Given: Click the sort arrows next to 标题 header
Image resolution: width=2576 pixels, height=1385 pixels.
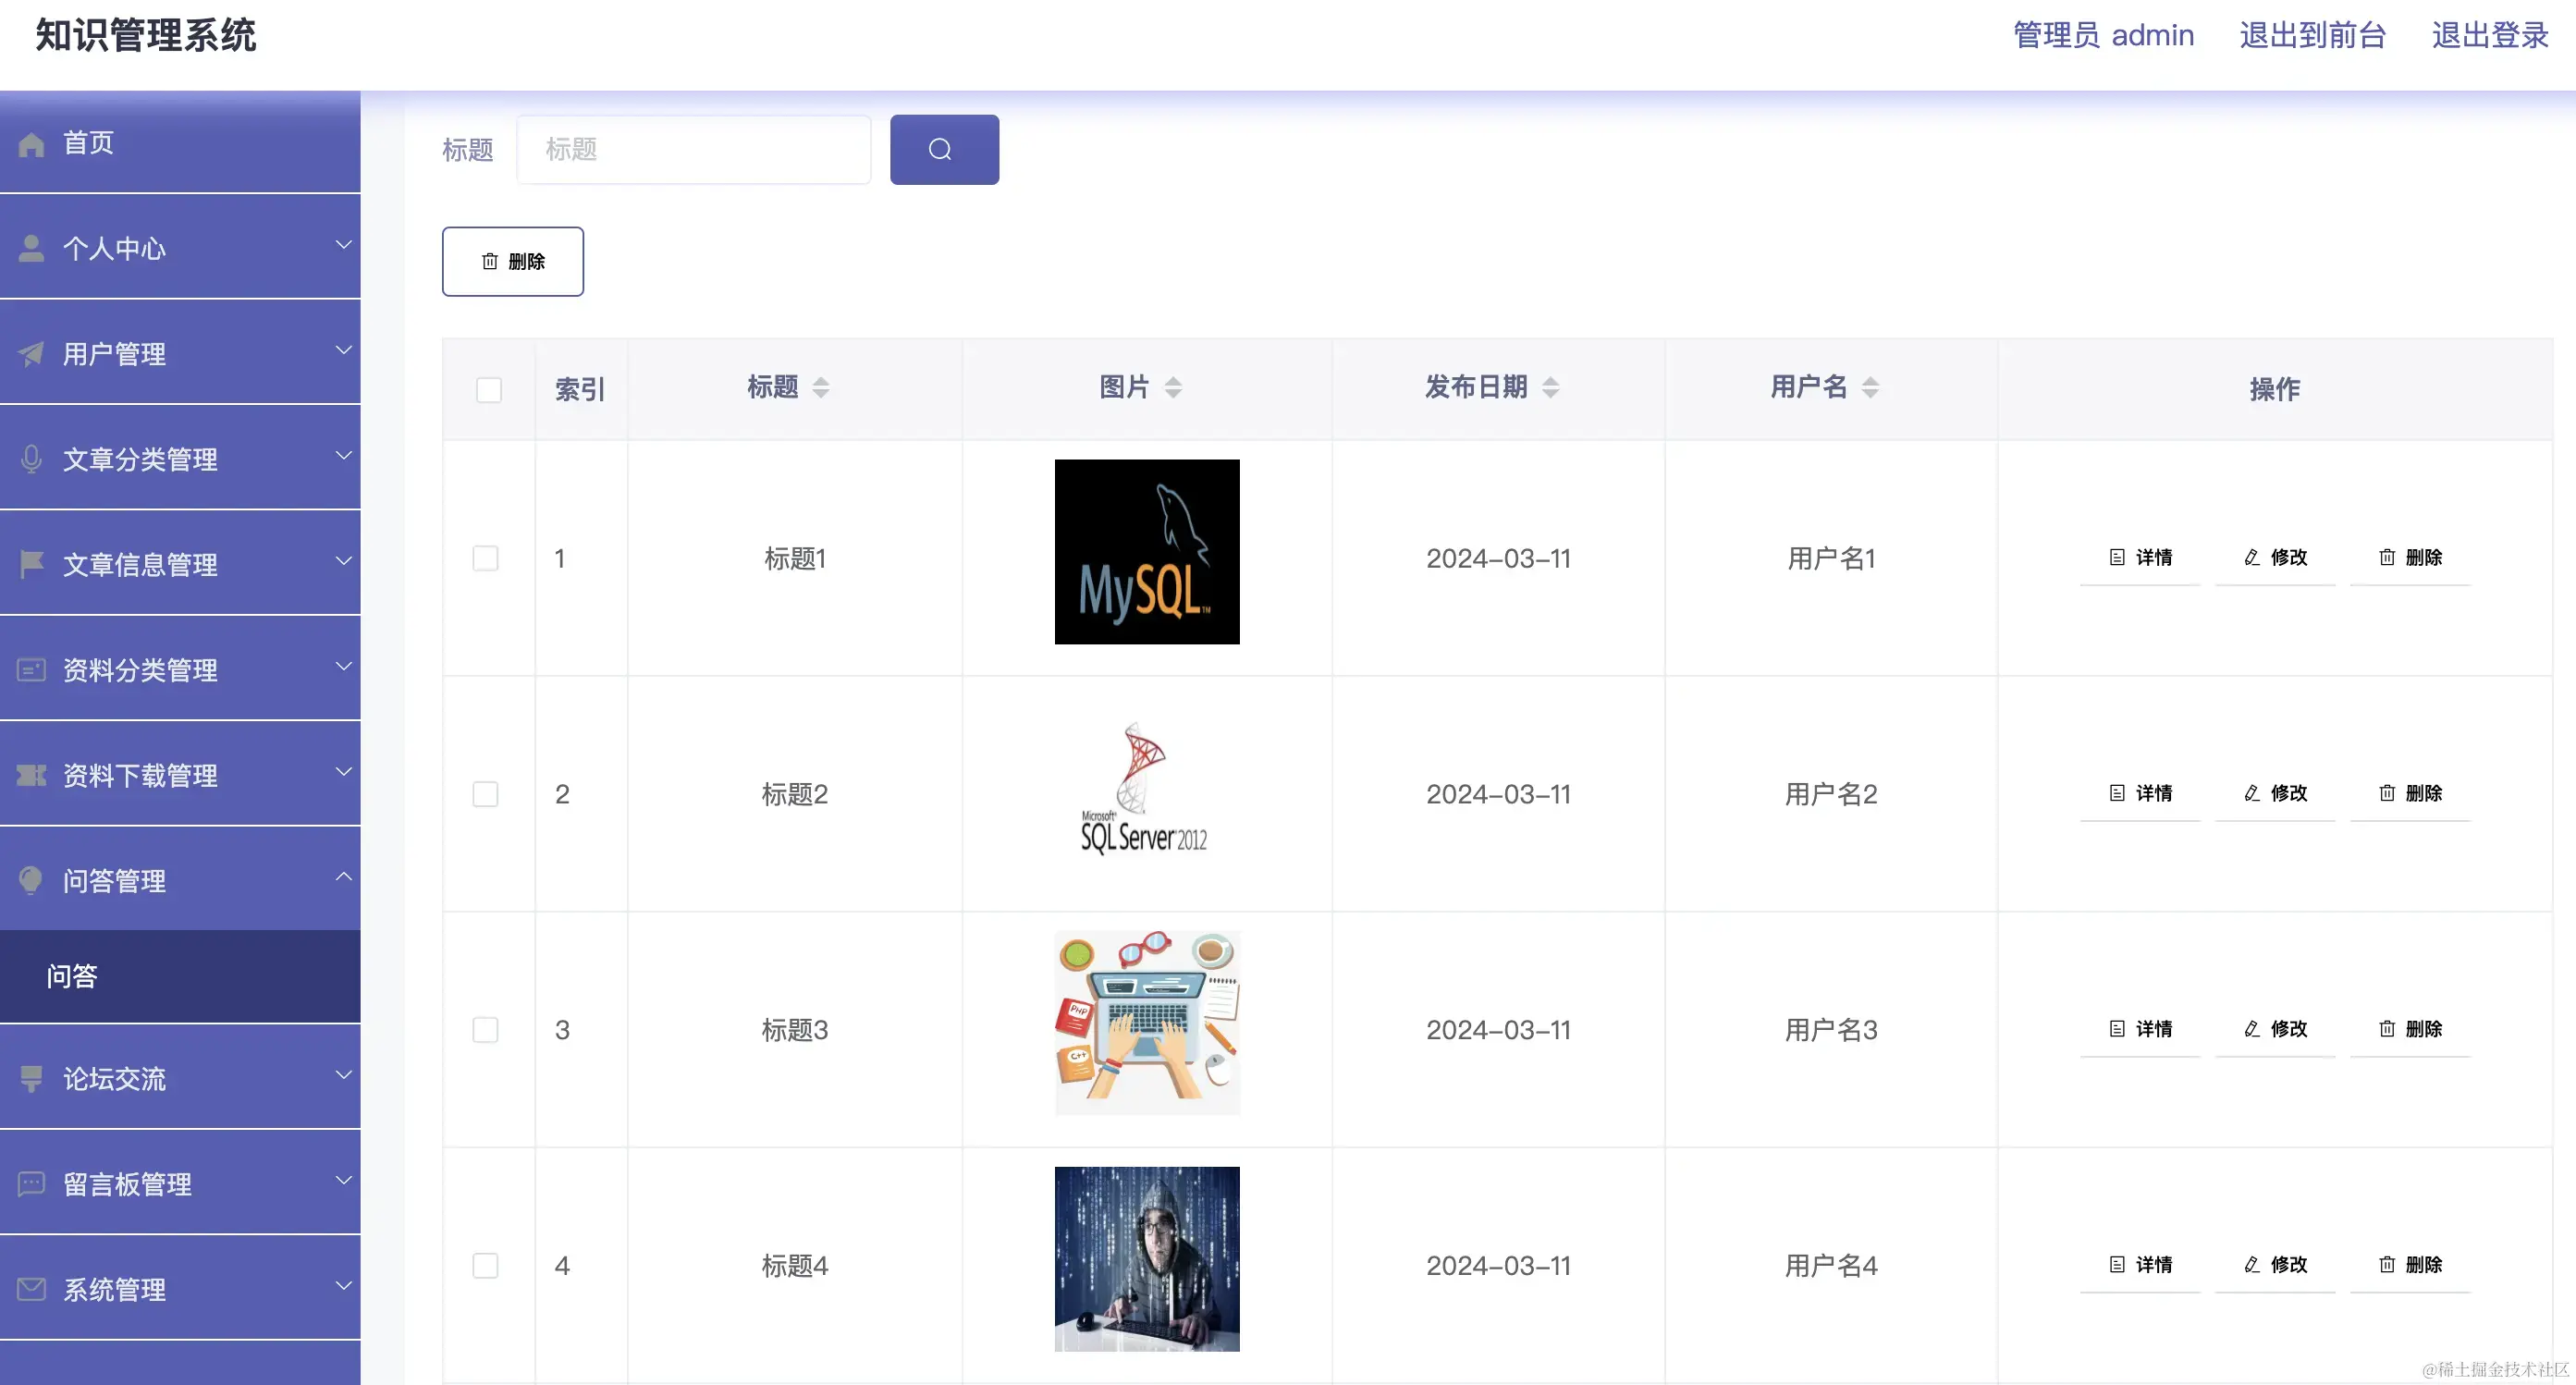Looking at the screenshot, I should tap(820, 388).
